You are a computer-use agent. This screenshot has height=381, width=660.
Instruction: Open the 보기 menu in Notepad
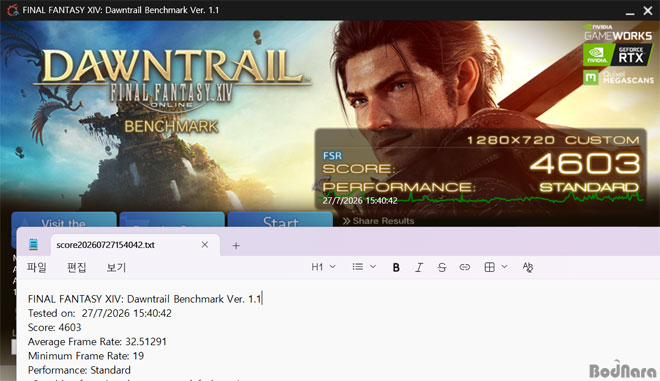point(116,267)
